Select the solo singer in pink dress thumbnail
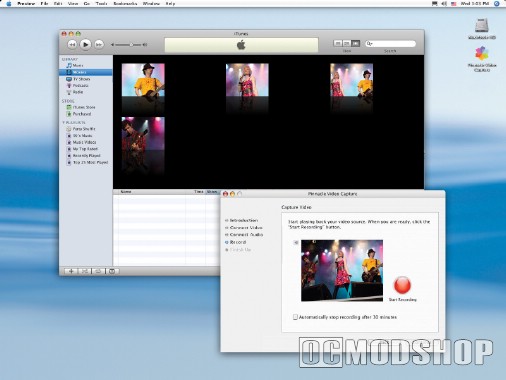Viewport: 506px width, 380px height. (247, 80)
